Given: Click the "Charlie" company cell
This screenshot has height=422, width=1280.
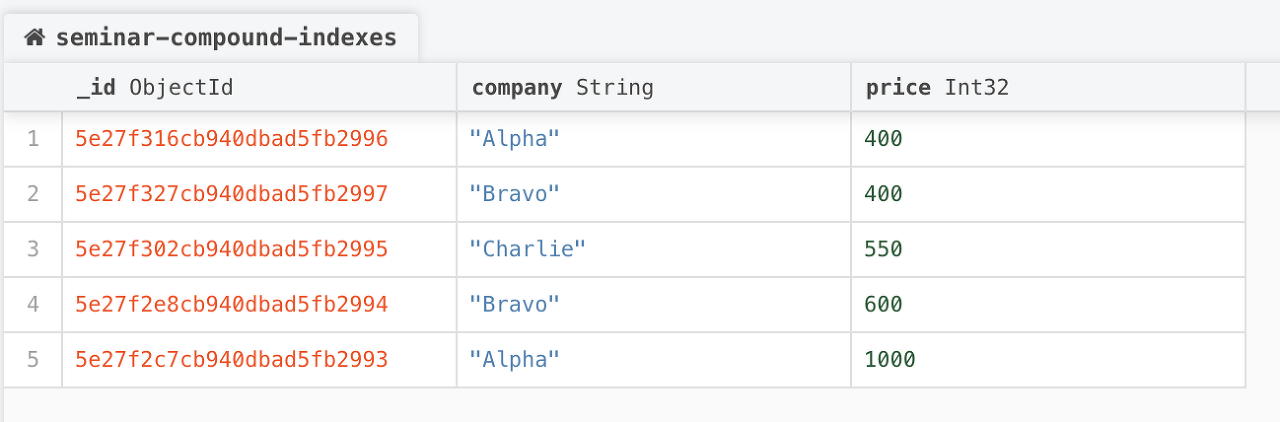Looking at the screenshot, I should click(x=527, y=249).
